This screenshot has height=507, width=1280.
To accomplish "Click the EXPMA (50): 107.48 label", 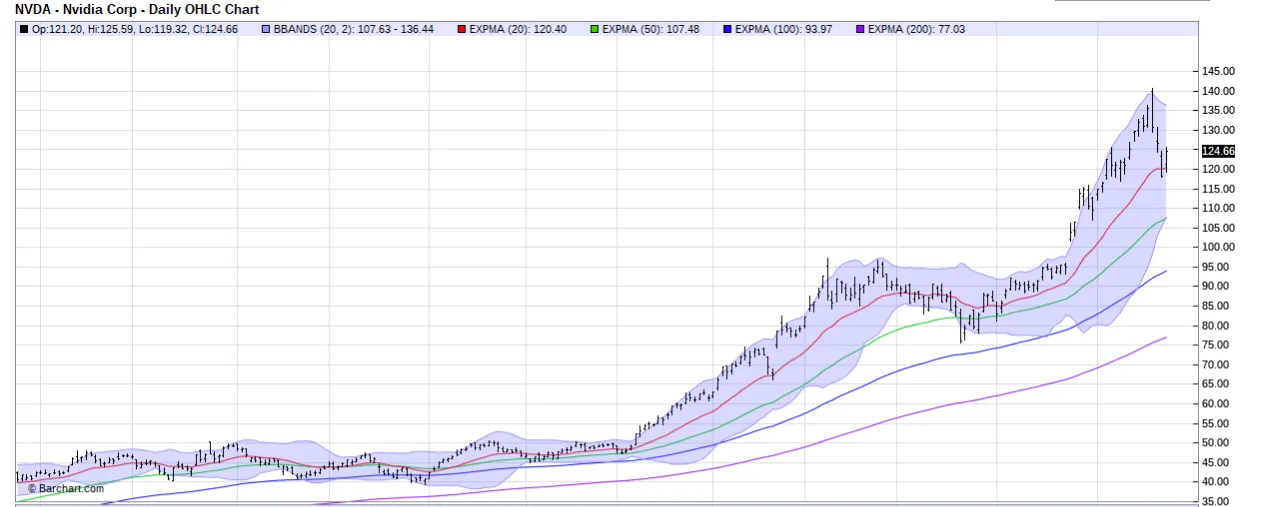I will click(651, 29).
